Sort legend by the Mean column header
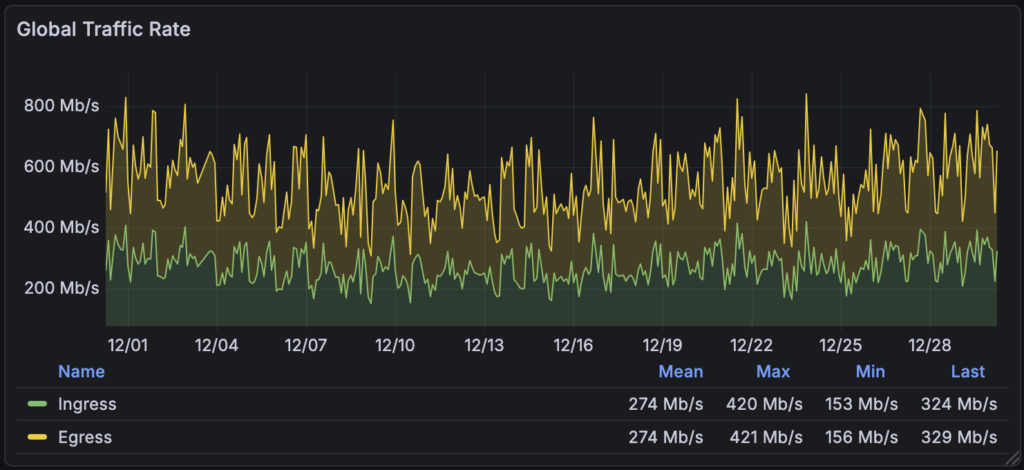Image resolution: width=1024 pixels, height=470 pixels. [x=680, y=372]
